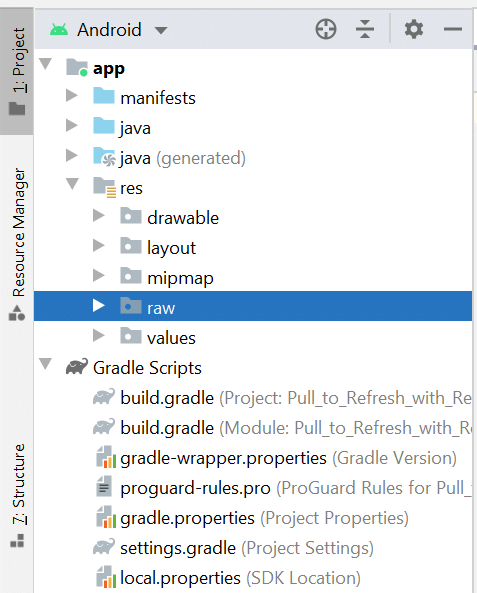This screenshot has height=593, width=477.
Task: Click the java source folder icon
Action: (104, 126)
